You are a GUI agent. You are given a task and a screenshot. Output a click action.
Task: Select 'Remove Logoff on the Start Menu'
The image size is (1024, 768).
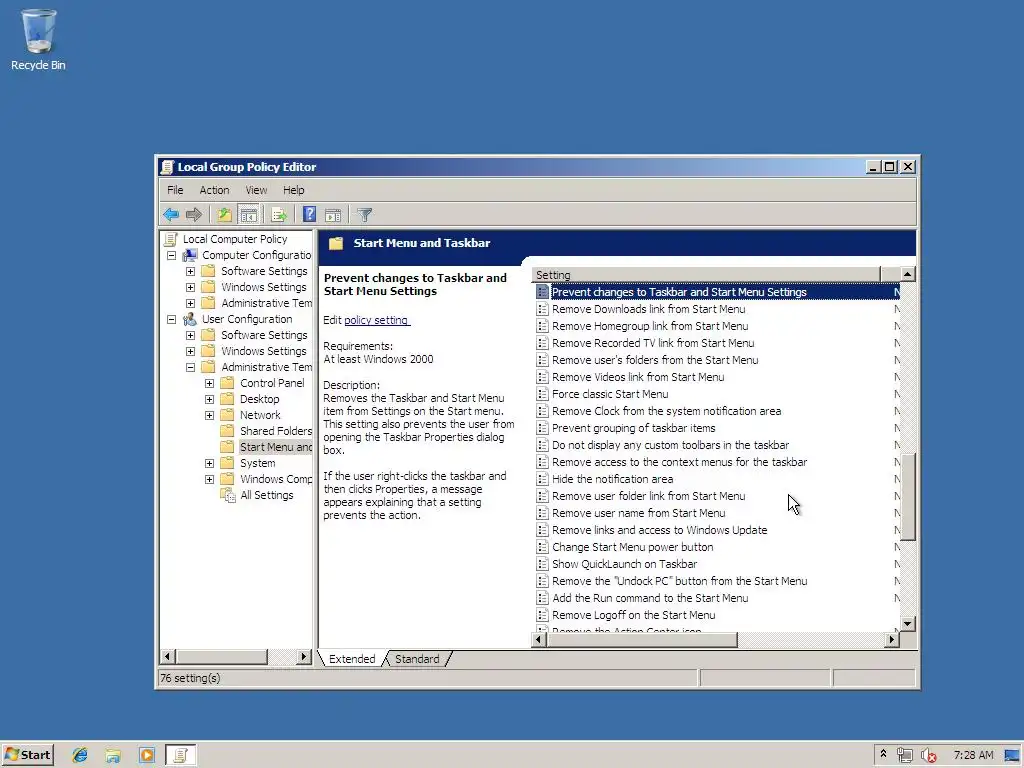pyautogui.click(x=633, y=615)
